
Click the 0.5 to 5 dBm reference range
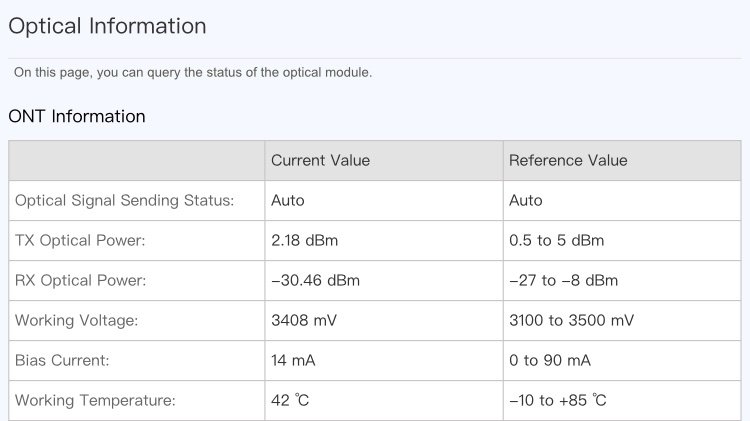click(x=556, y=240)
